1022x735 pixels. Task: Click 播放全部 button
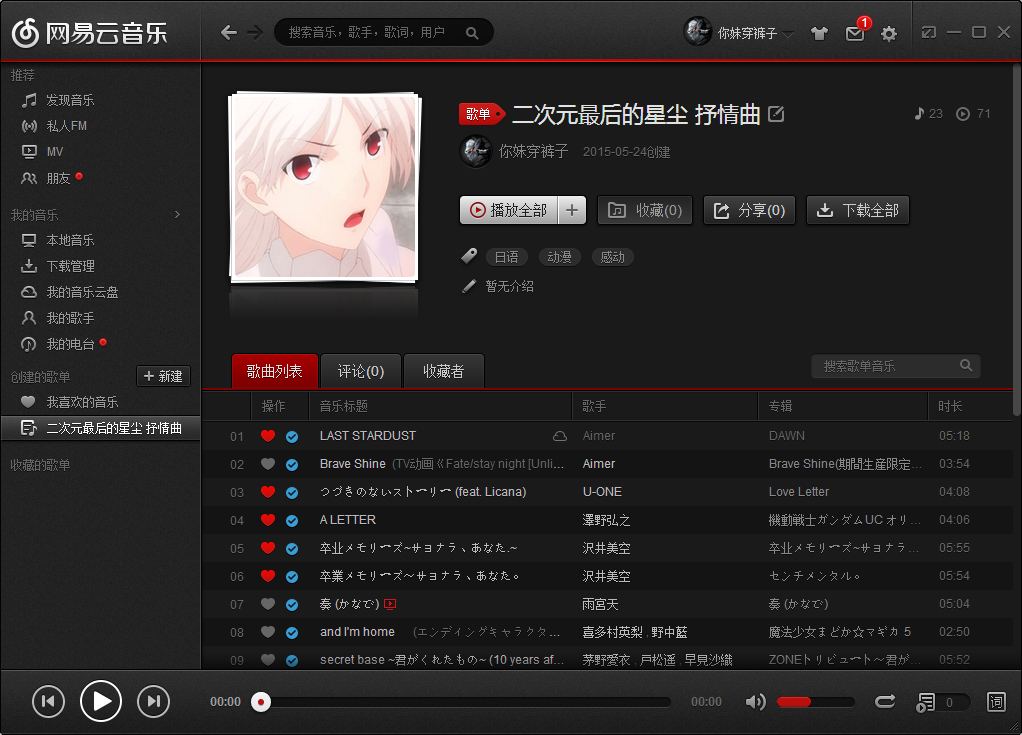509,210
